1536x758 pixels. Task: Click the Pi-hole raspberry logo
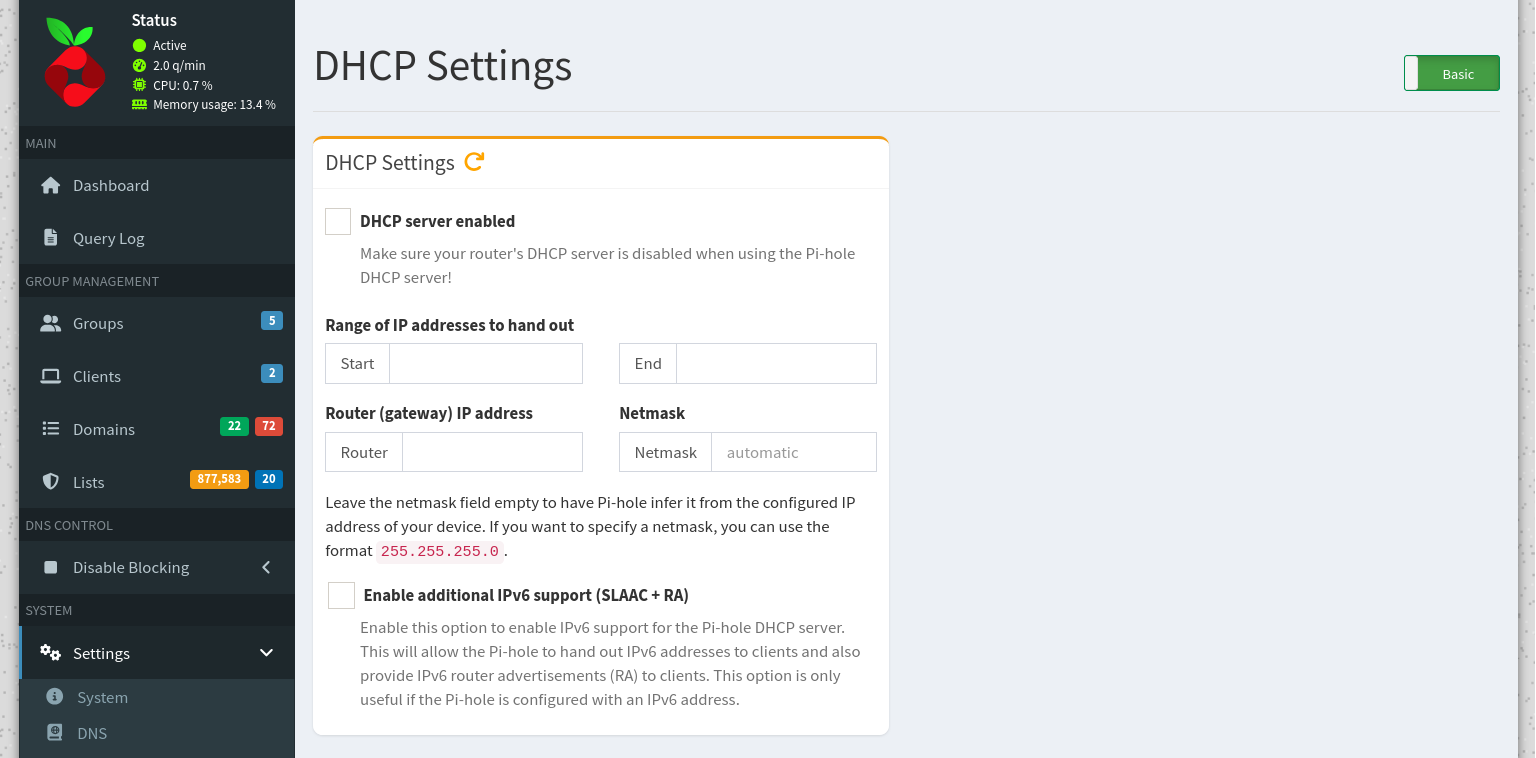74,63
